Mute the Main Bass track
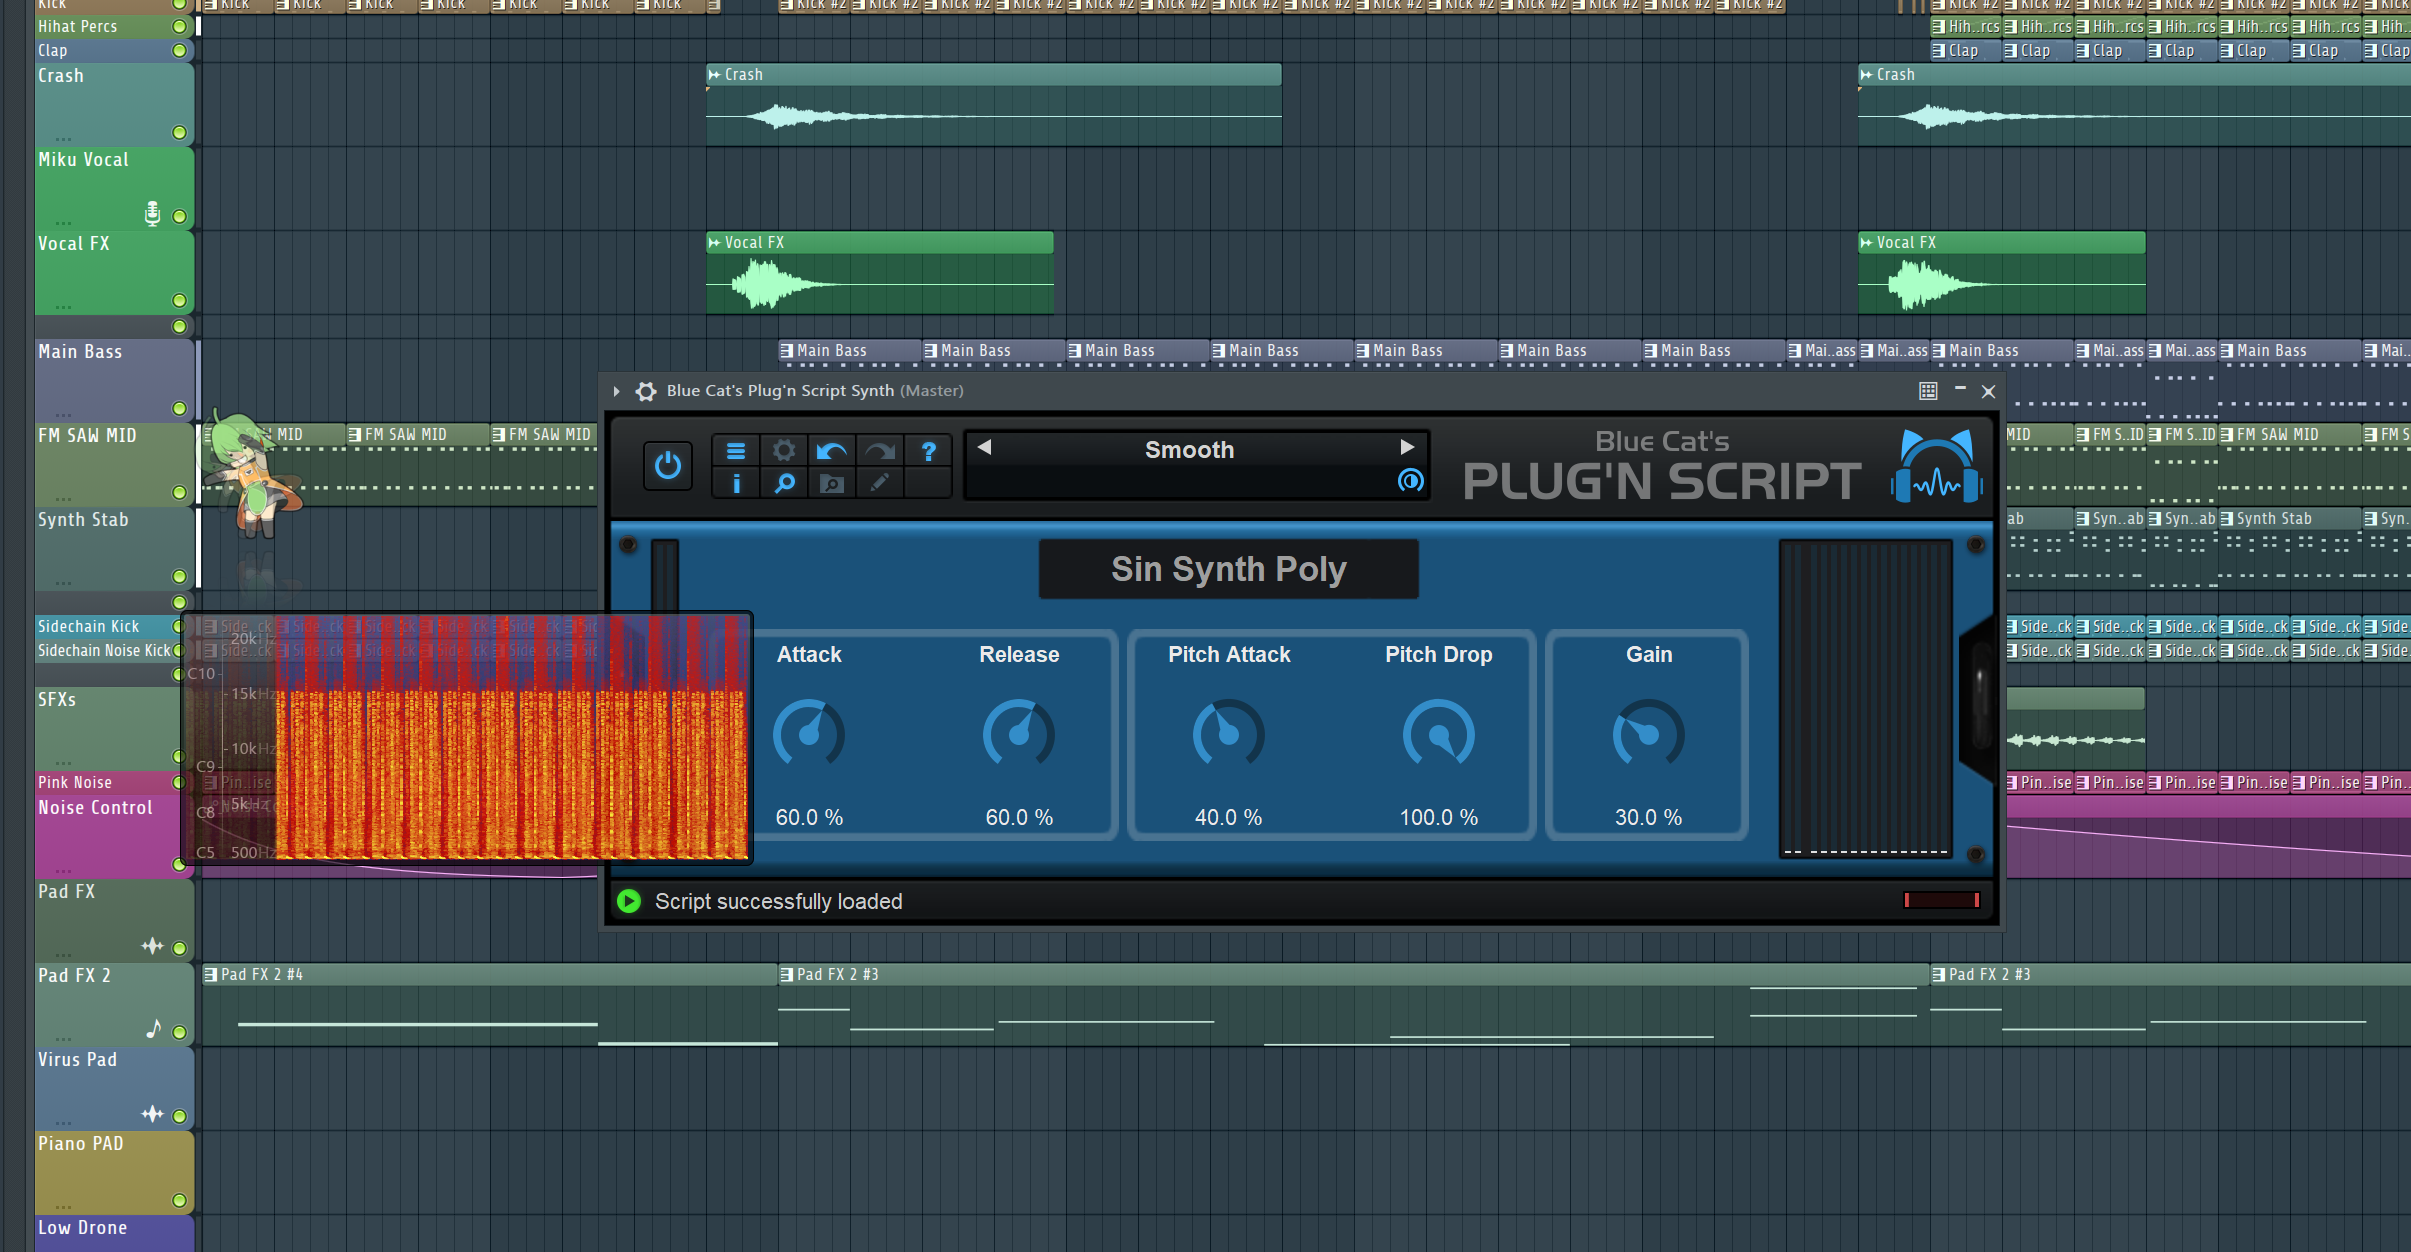This screenshot has width=2411, height=1252. [x=179, y=408]
